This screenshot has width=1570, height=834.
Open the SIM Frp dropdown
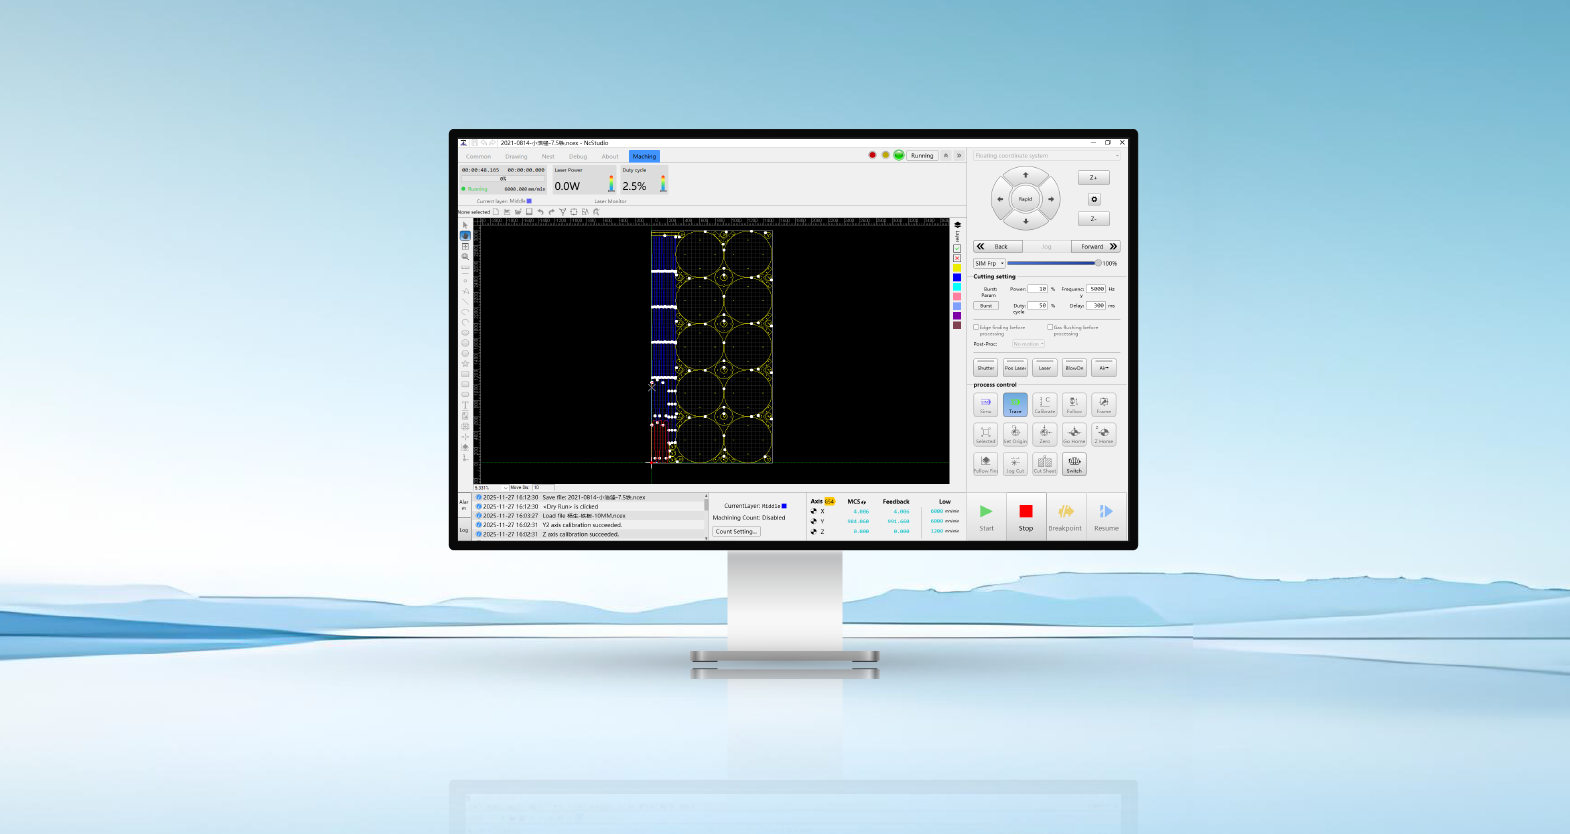click(x=989, y=263)
